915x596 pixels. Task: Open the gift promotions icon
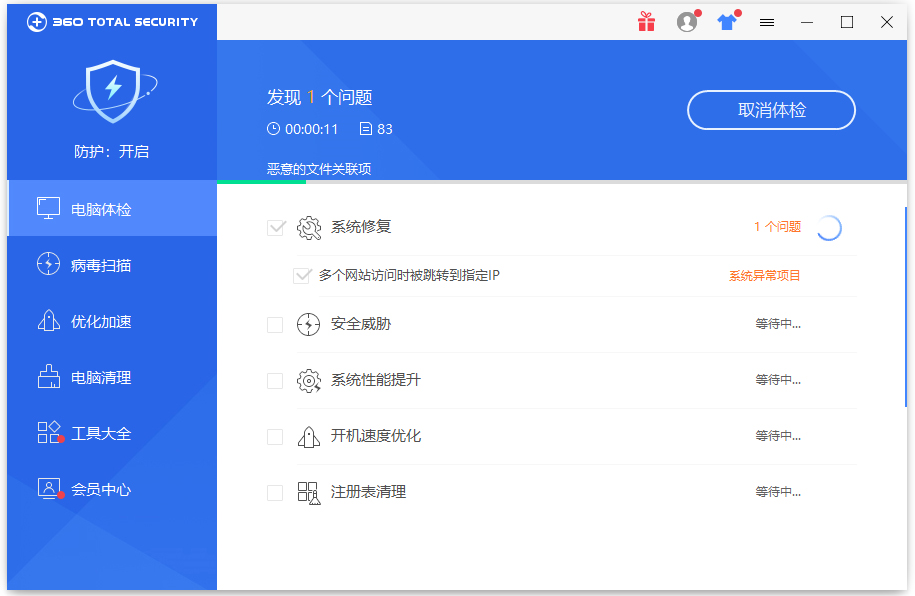pos(645,21)
